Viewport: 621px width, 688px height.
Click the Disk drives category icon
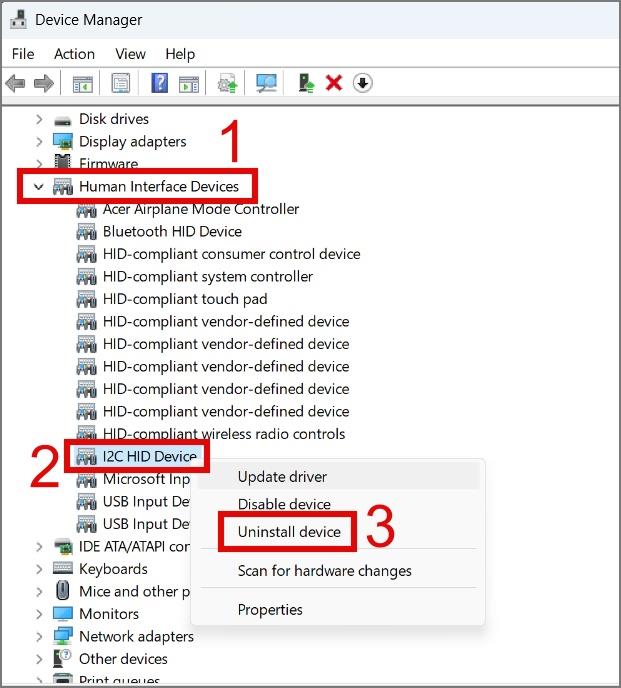[x=63, y=120]
